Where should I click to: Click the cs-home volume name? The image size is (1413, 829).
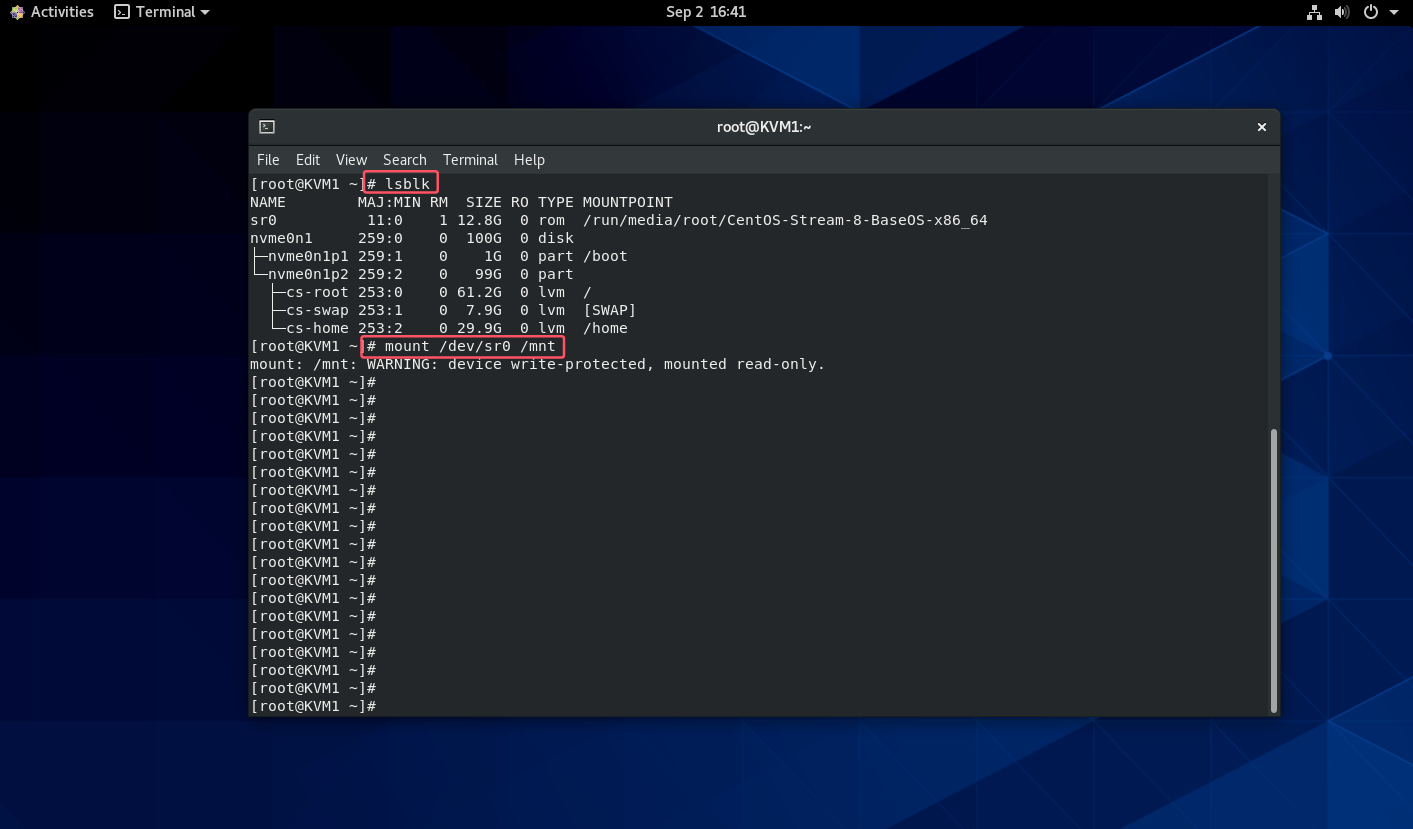pos(317,328)
